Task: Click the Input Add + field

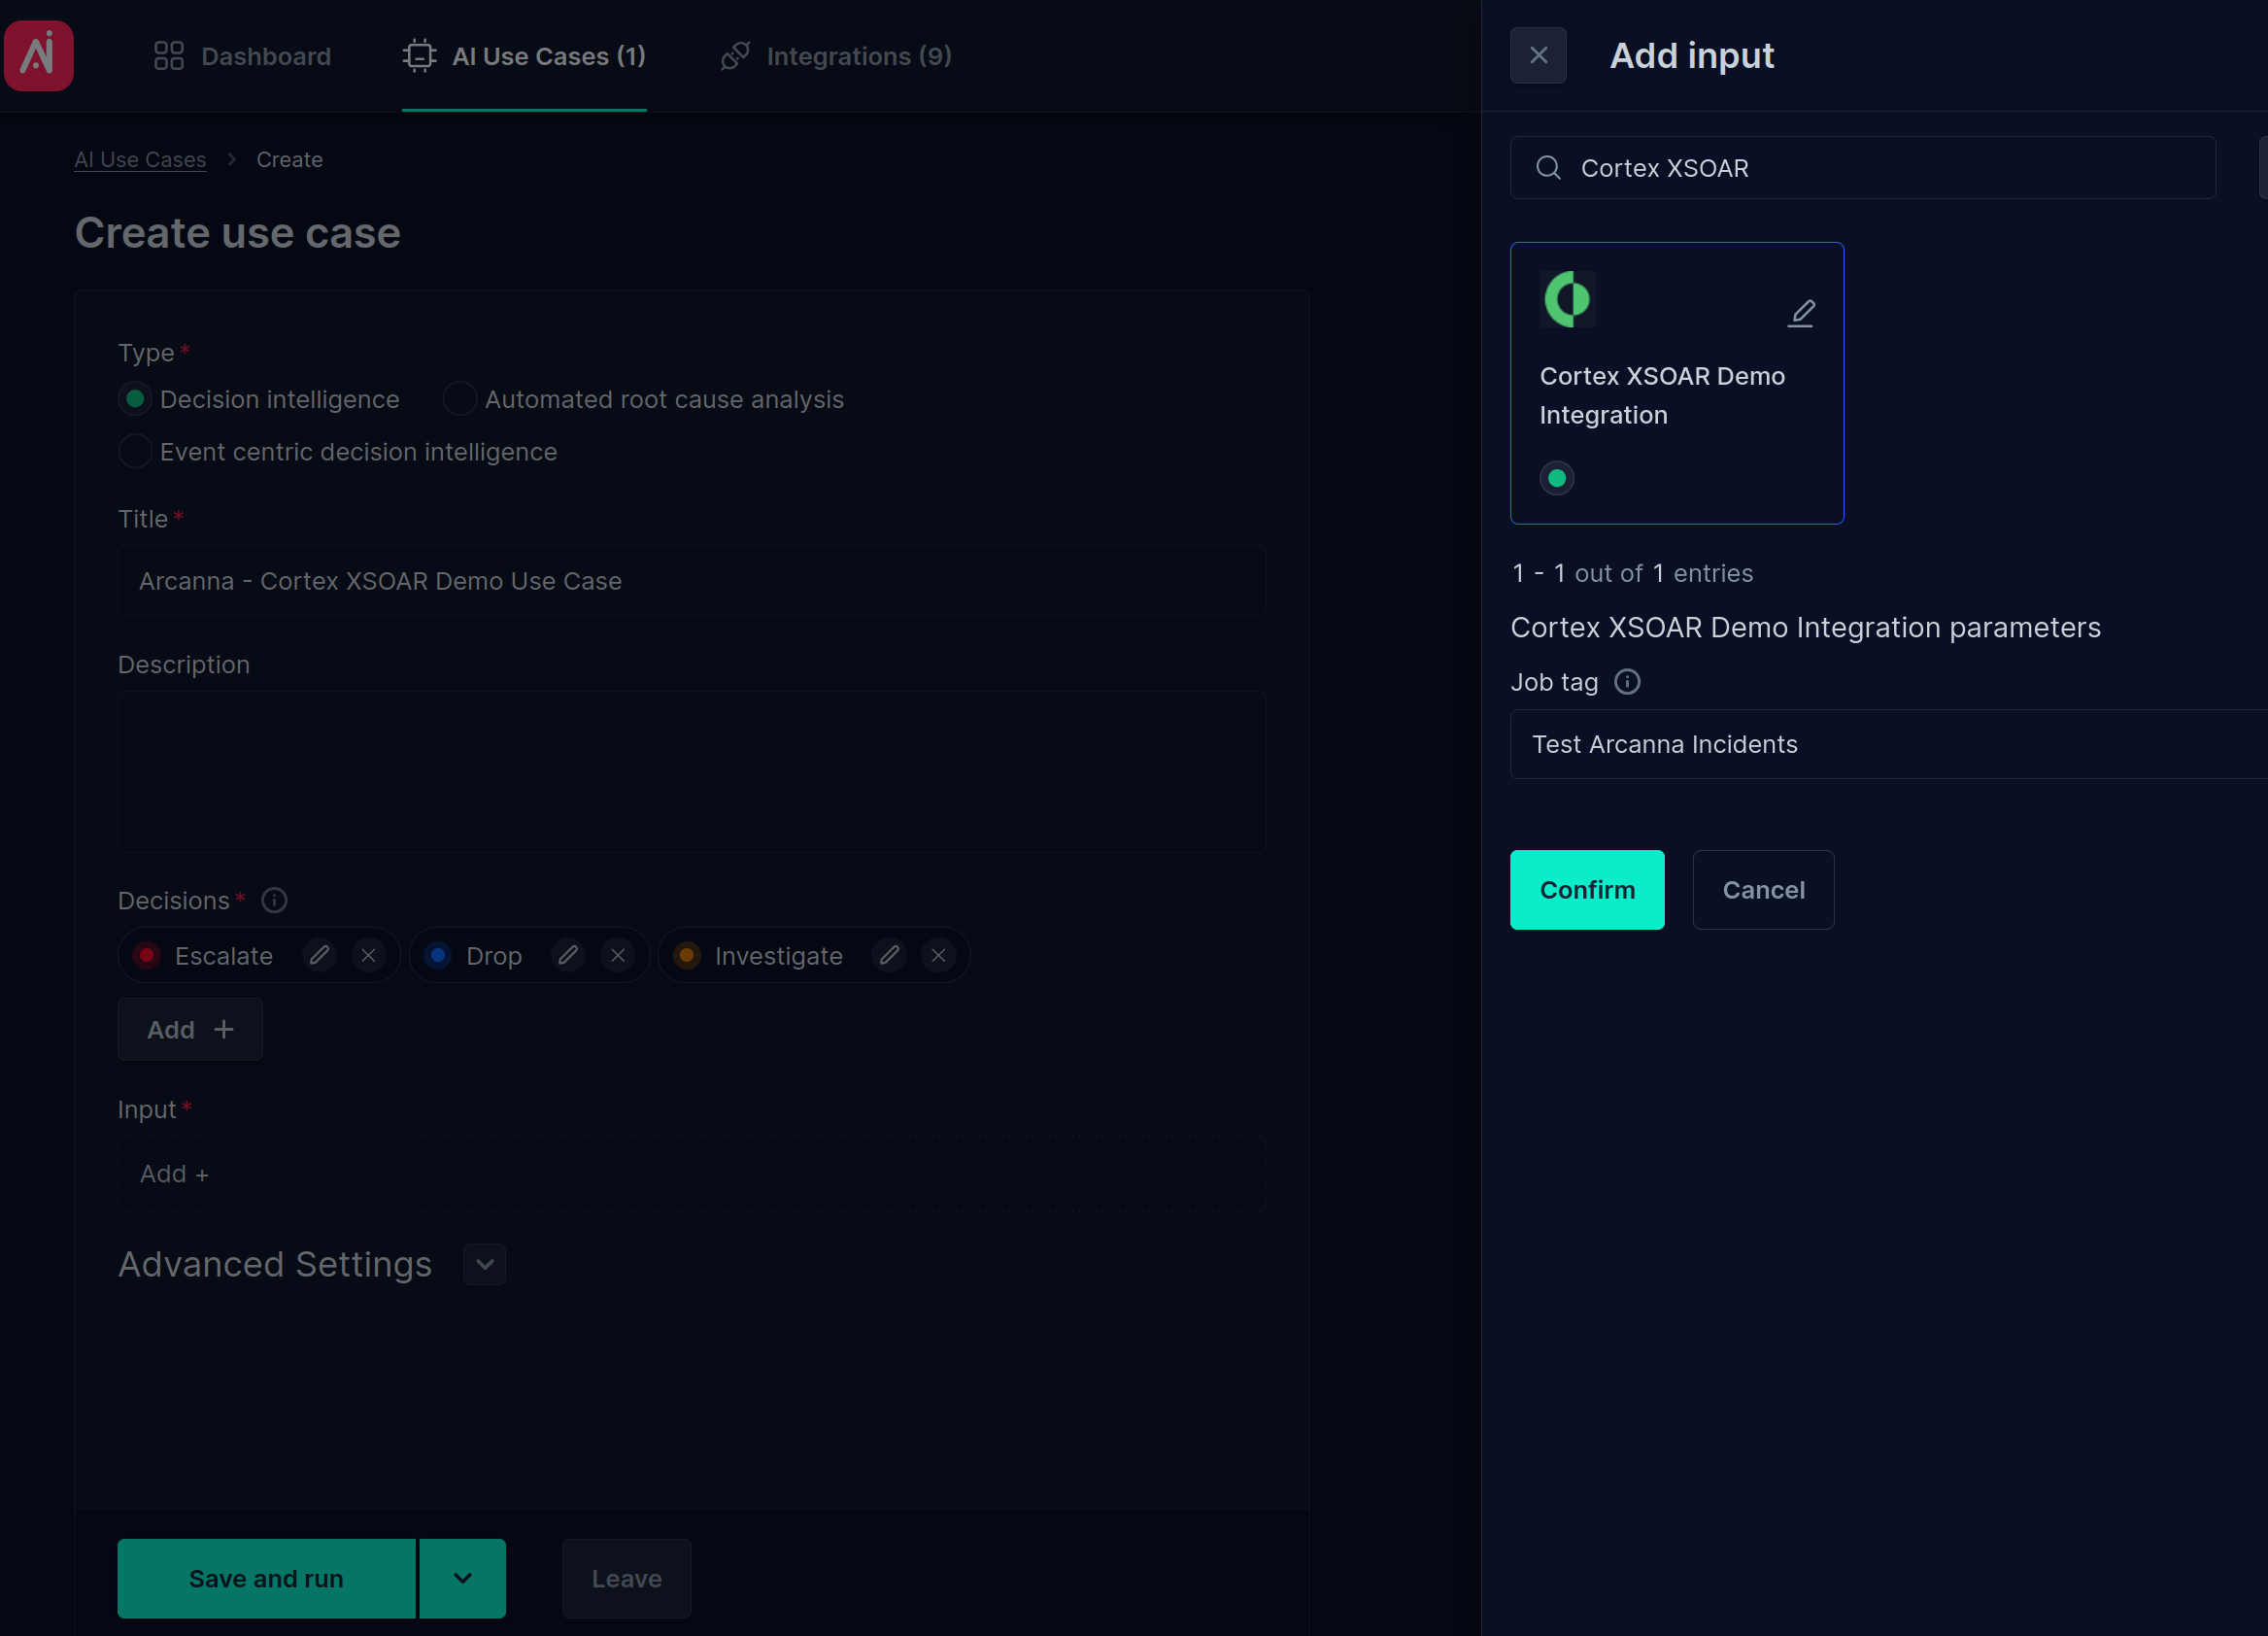Action: coord(692,1174)
